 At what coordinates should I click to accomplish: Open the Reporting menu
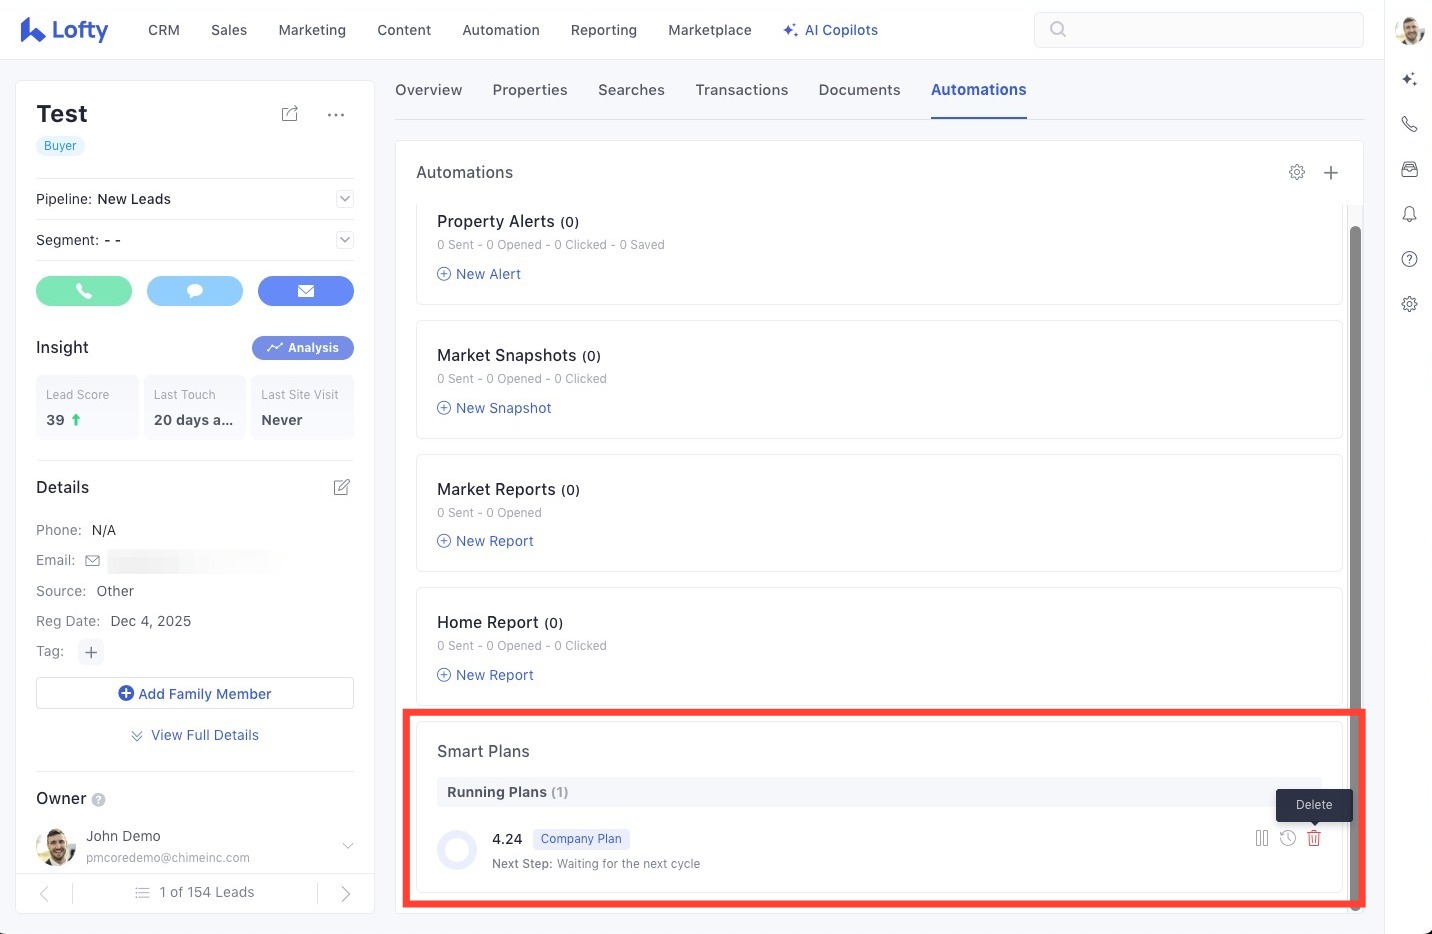coord(603,30)
